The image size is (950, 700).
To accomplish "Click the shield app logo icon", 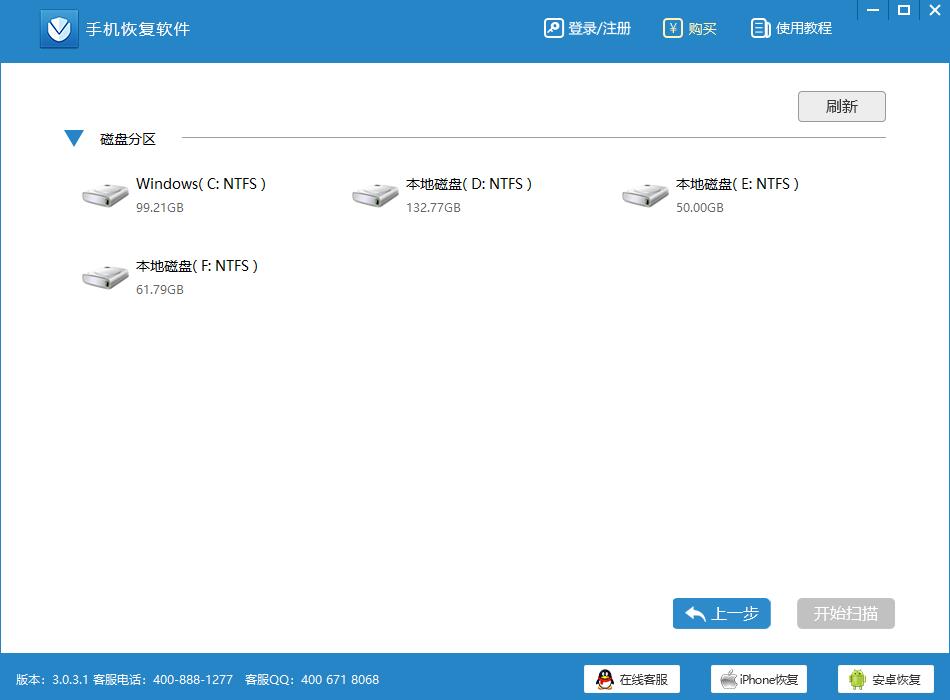I will coord(59,28).
